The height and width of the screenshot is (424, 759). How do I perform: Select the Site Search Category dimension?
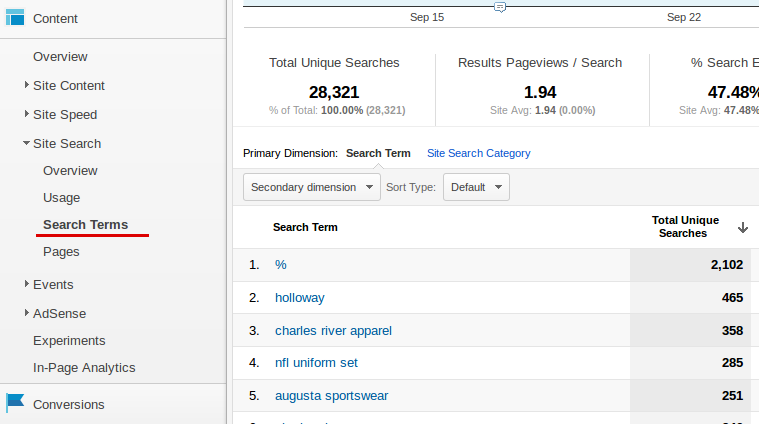(x=478, y=153)
